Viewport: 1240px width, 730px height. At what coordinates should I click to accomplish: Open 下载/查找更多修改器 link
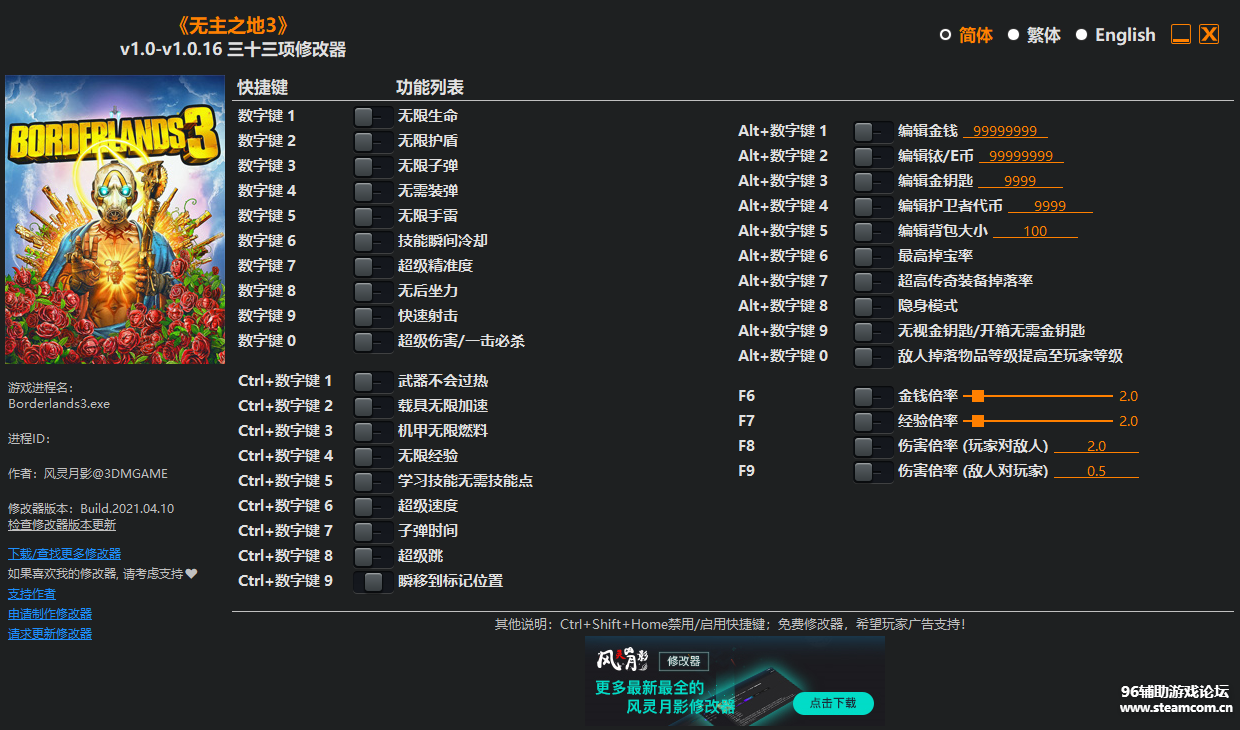(64, 553)
